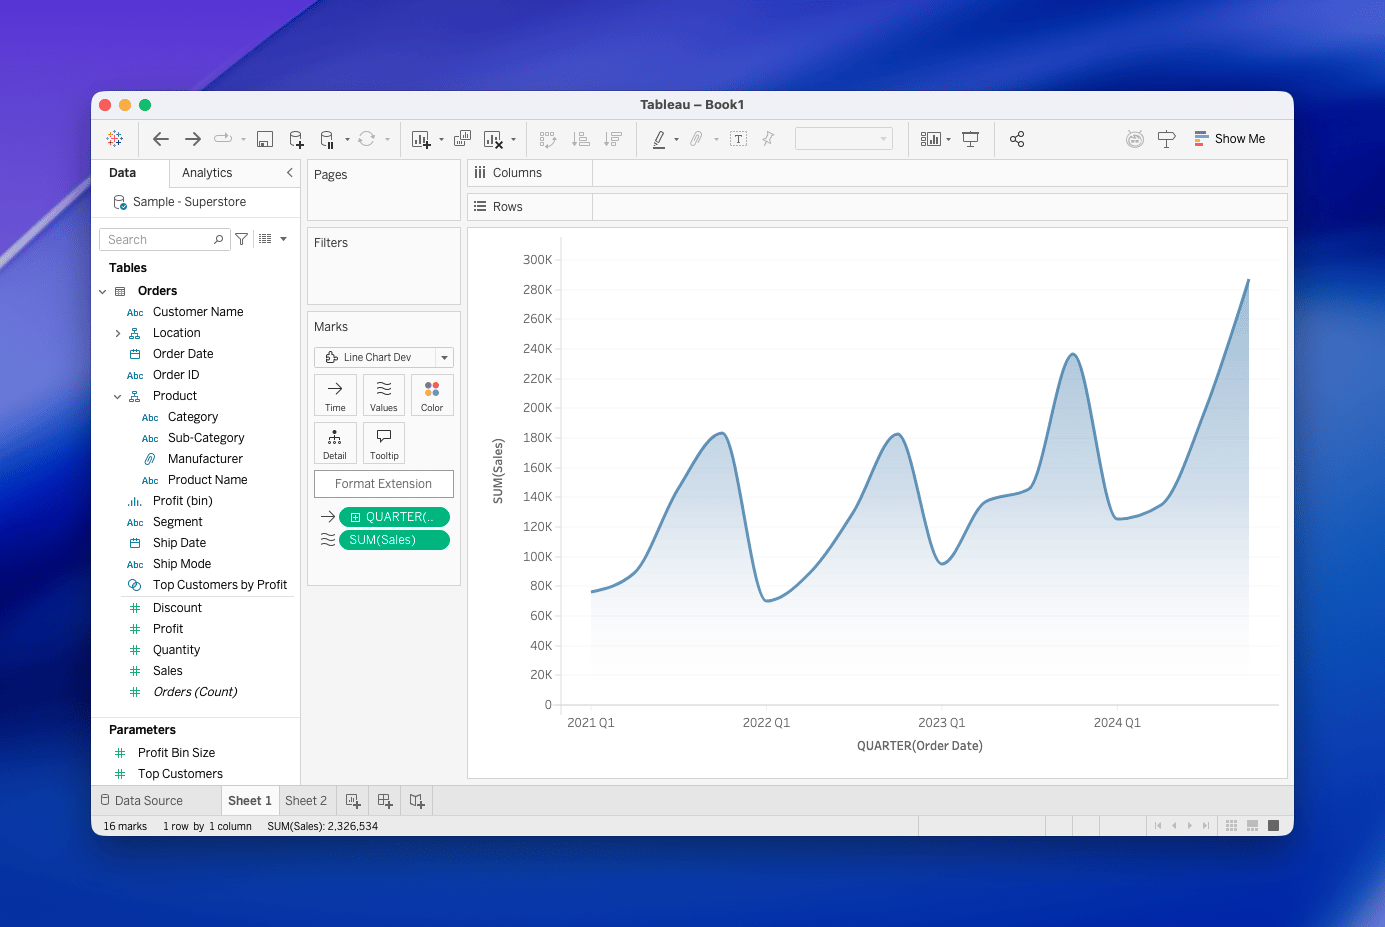This screenshot has height=927, width=1385.
Task: Open the Line Chart Dev mark type dropdown
Action: tap(384, 357)
